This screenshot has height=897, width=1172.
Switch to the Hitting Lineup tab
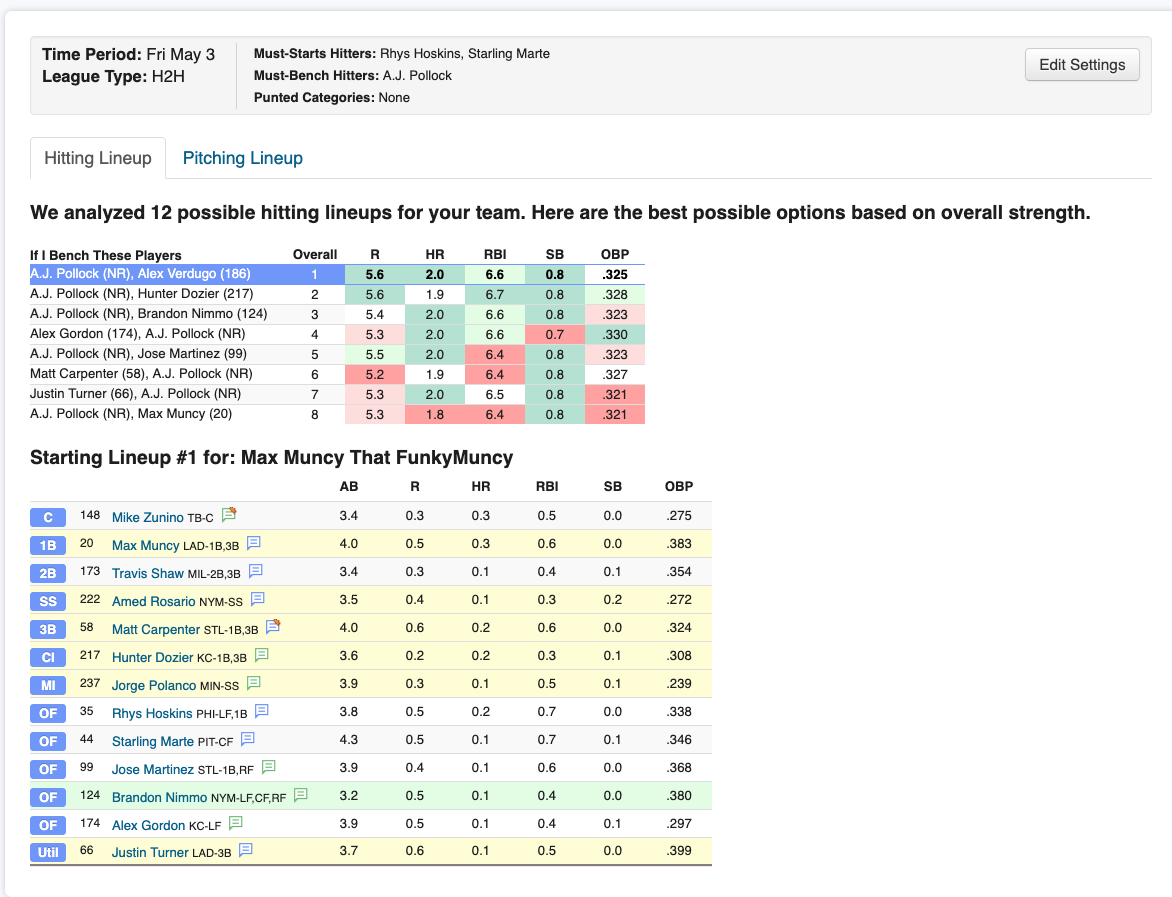(x=98, y=158)
